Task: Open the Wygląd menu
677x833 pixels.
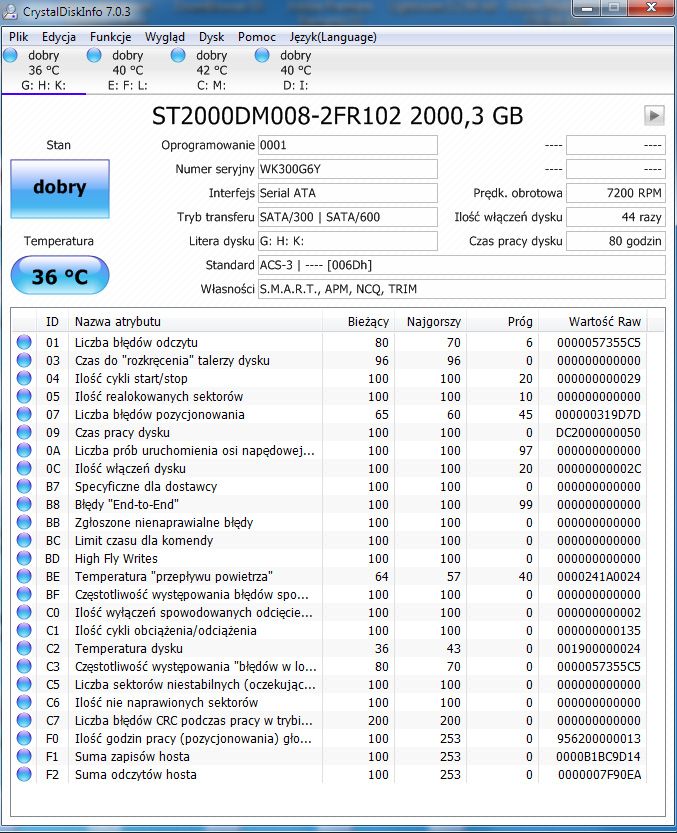Action: 165,37
